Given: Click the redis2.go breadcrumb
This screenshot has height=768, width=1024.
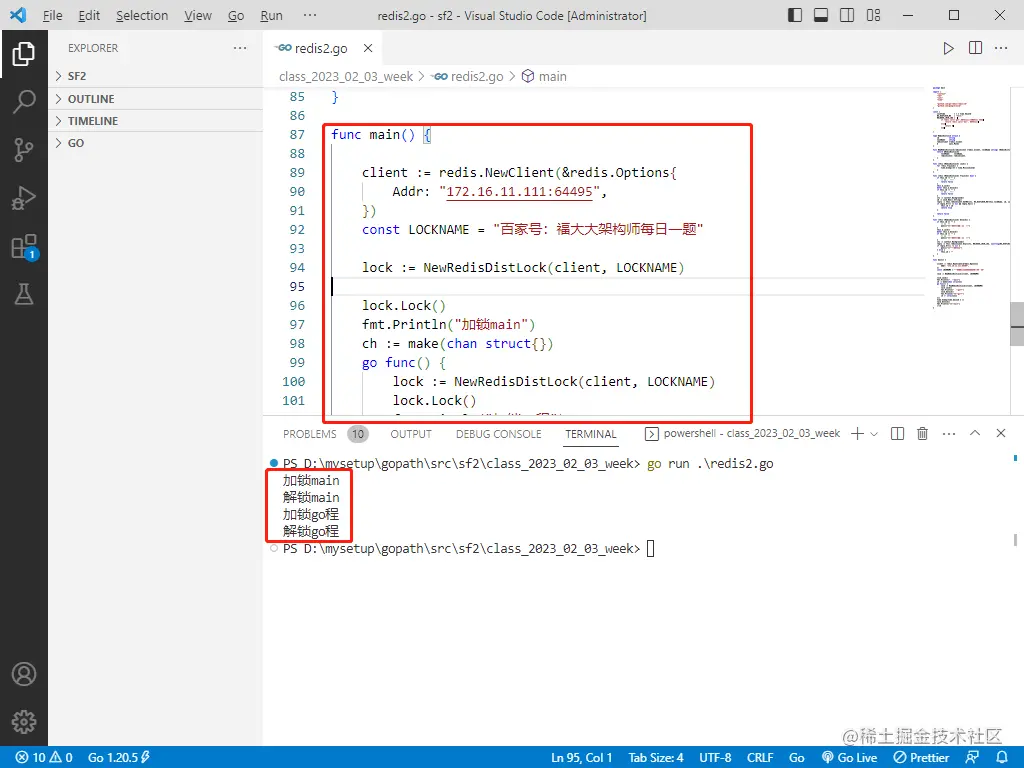Looking at the screenshot, I should click(x=468, y=76).
